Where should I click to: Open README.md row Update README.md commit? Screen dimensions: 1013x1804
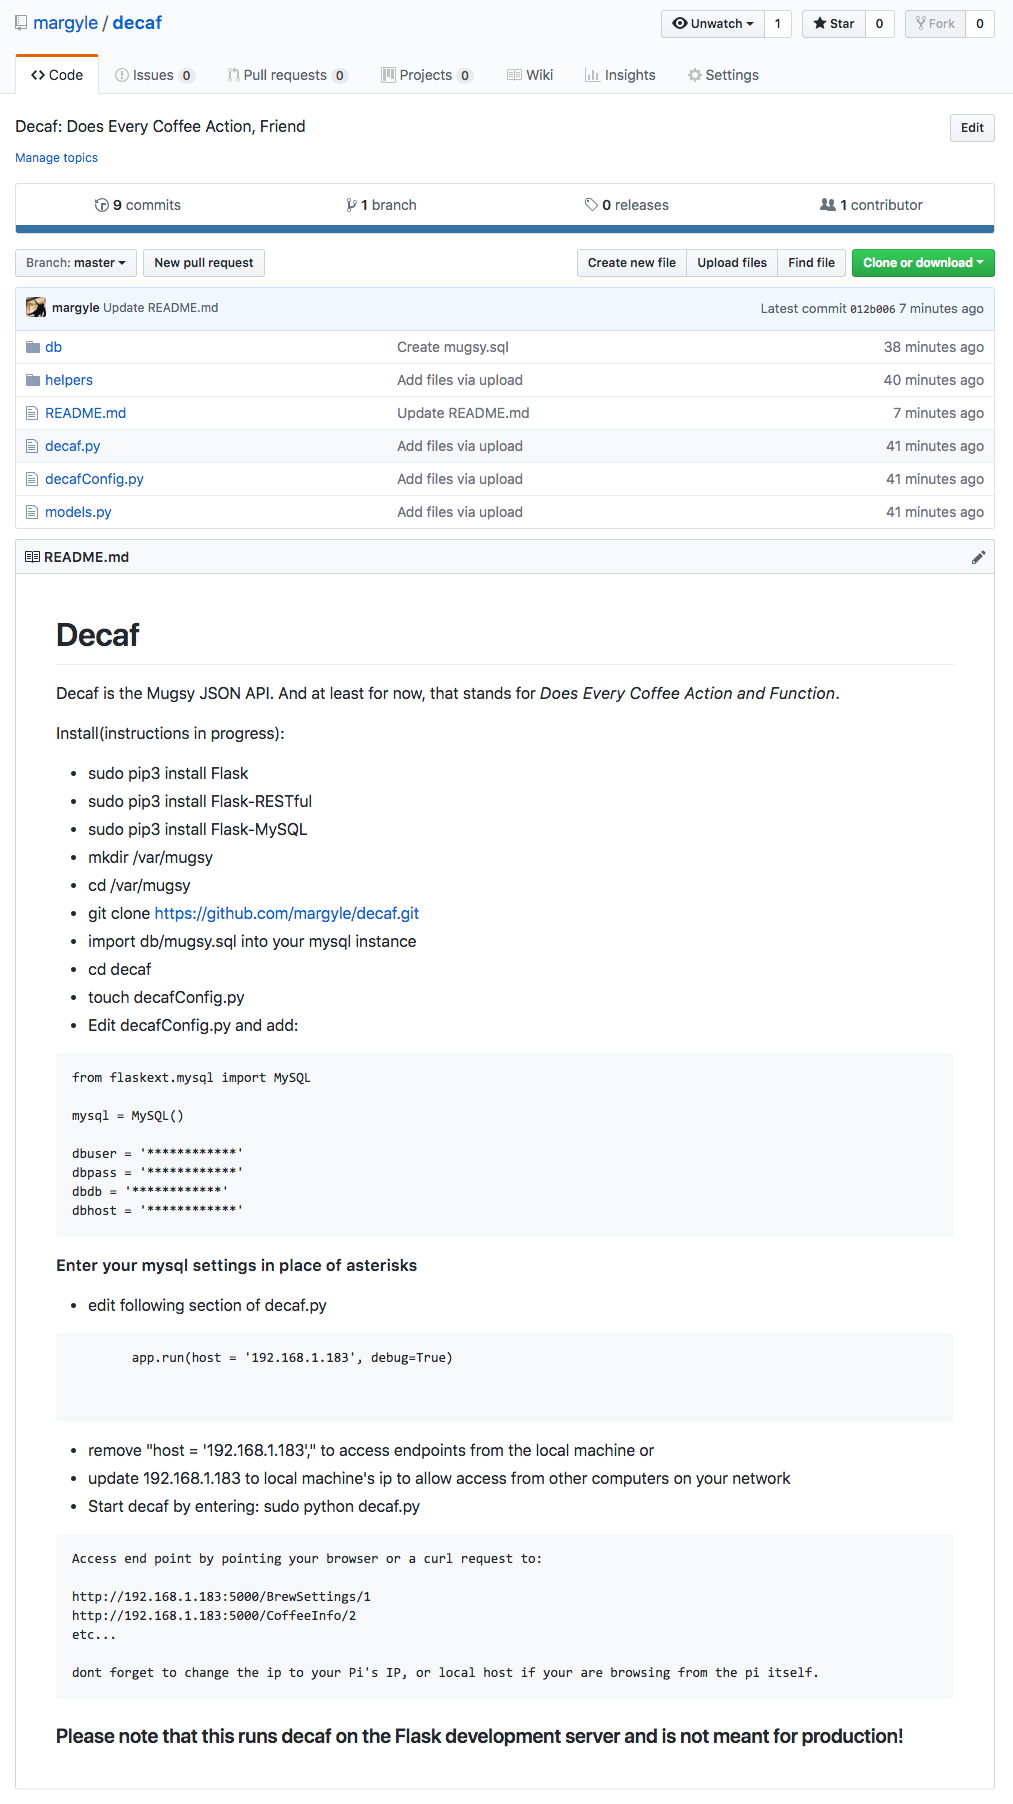(463, 413)
